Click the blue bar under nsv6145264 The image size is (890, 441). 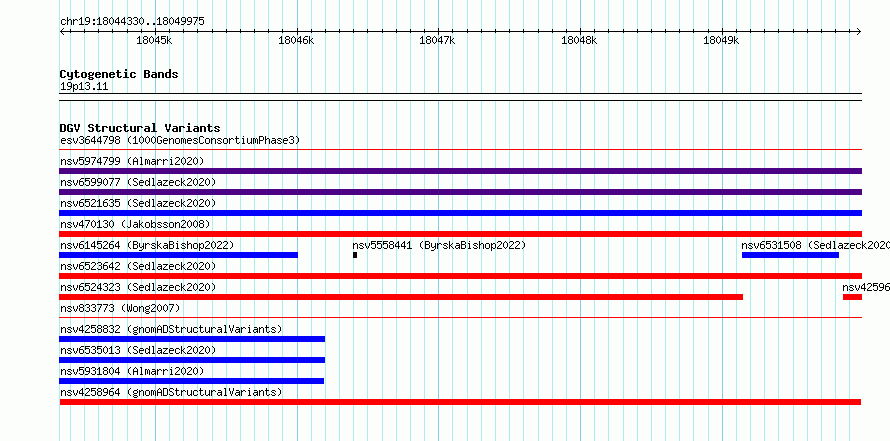click(178, 255)
